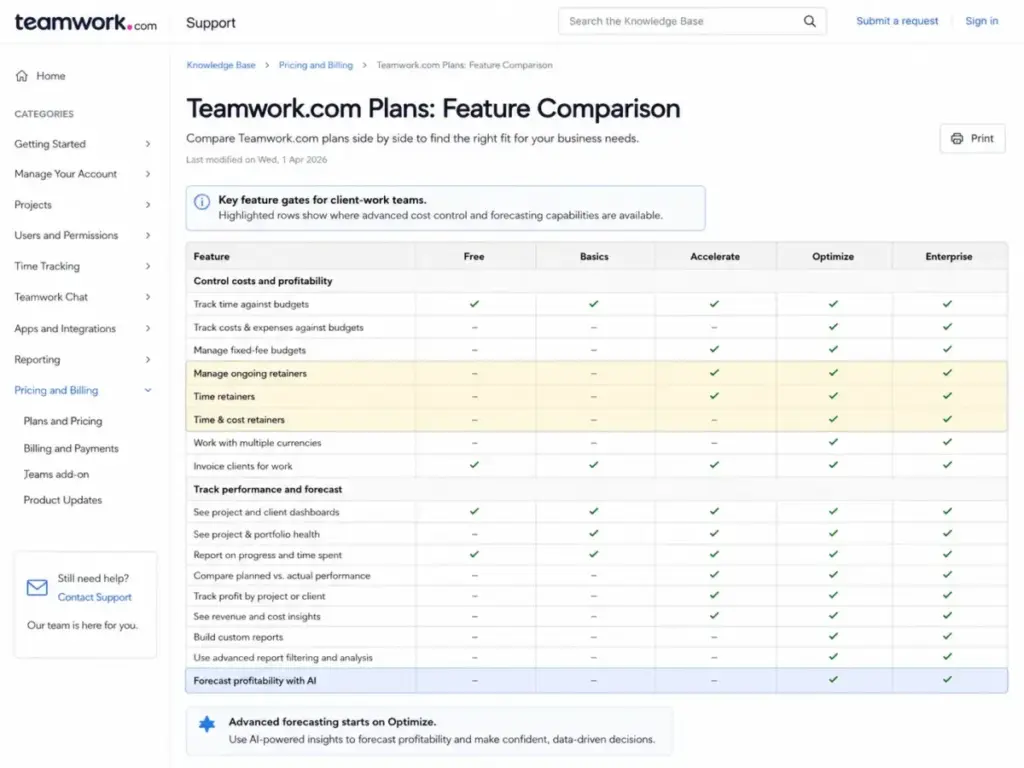Expand the Time Tracking chevron
This screenshot has height=768, width=1024.
tap(148, 266)
